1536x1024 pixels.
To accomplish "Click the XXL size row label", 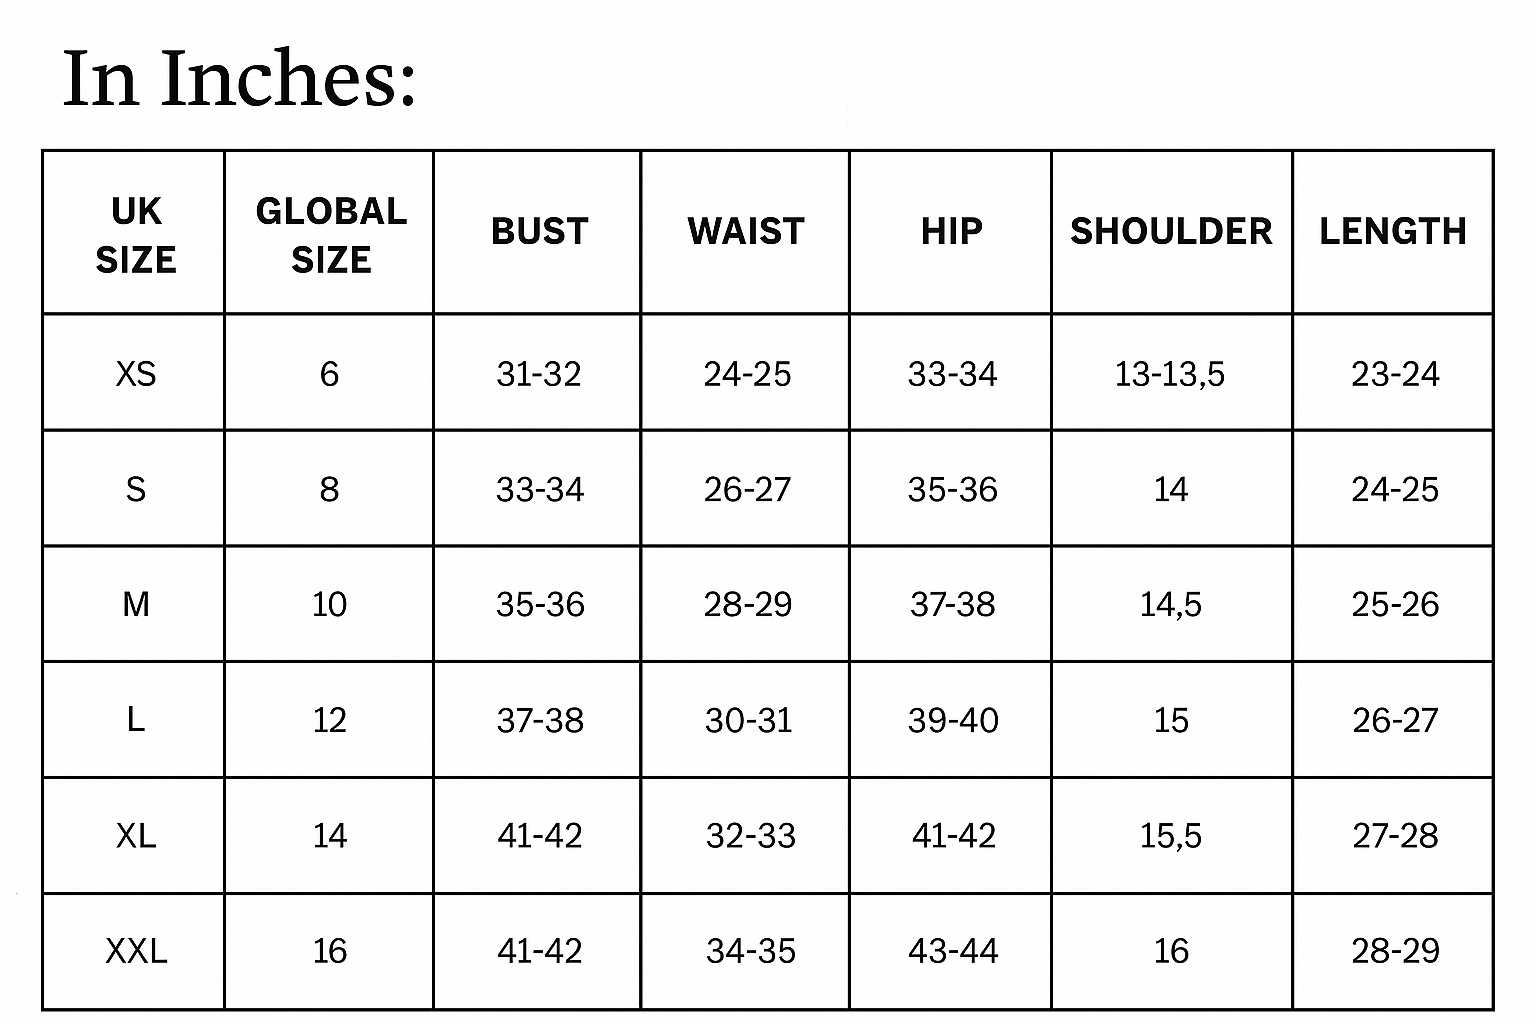I will 136,950.
